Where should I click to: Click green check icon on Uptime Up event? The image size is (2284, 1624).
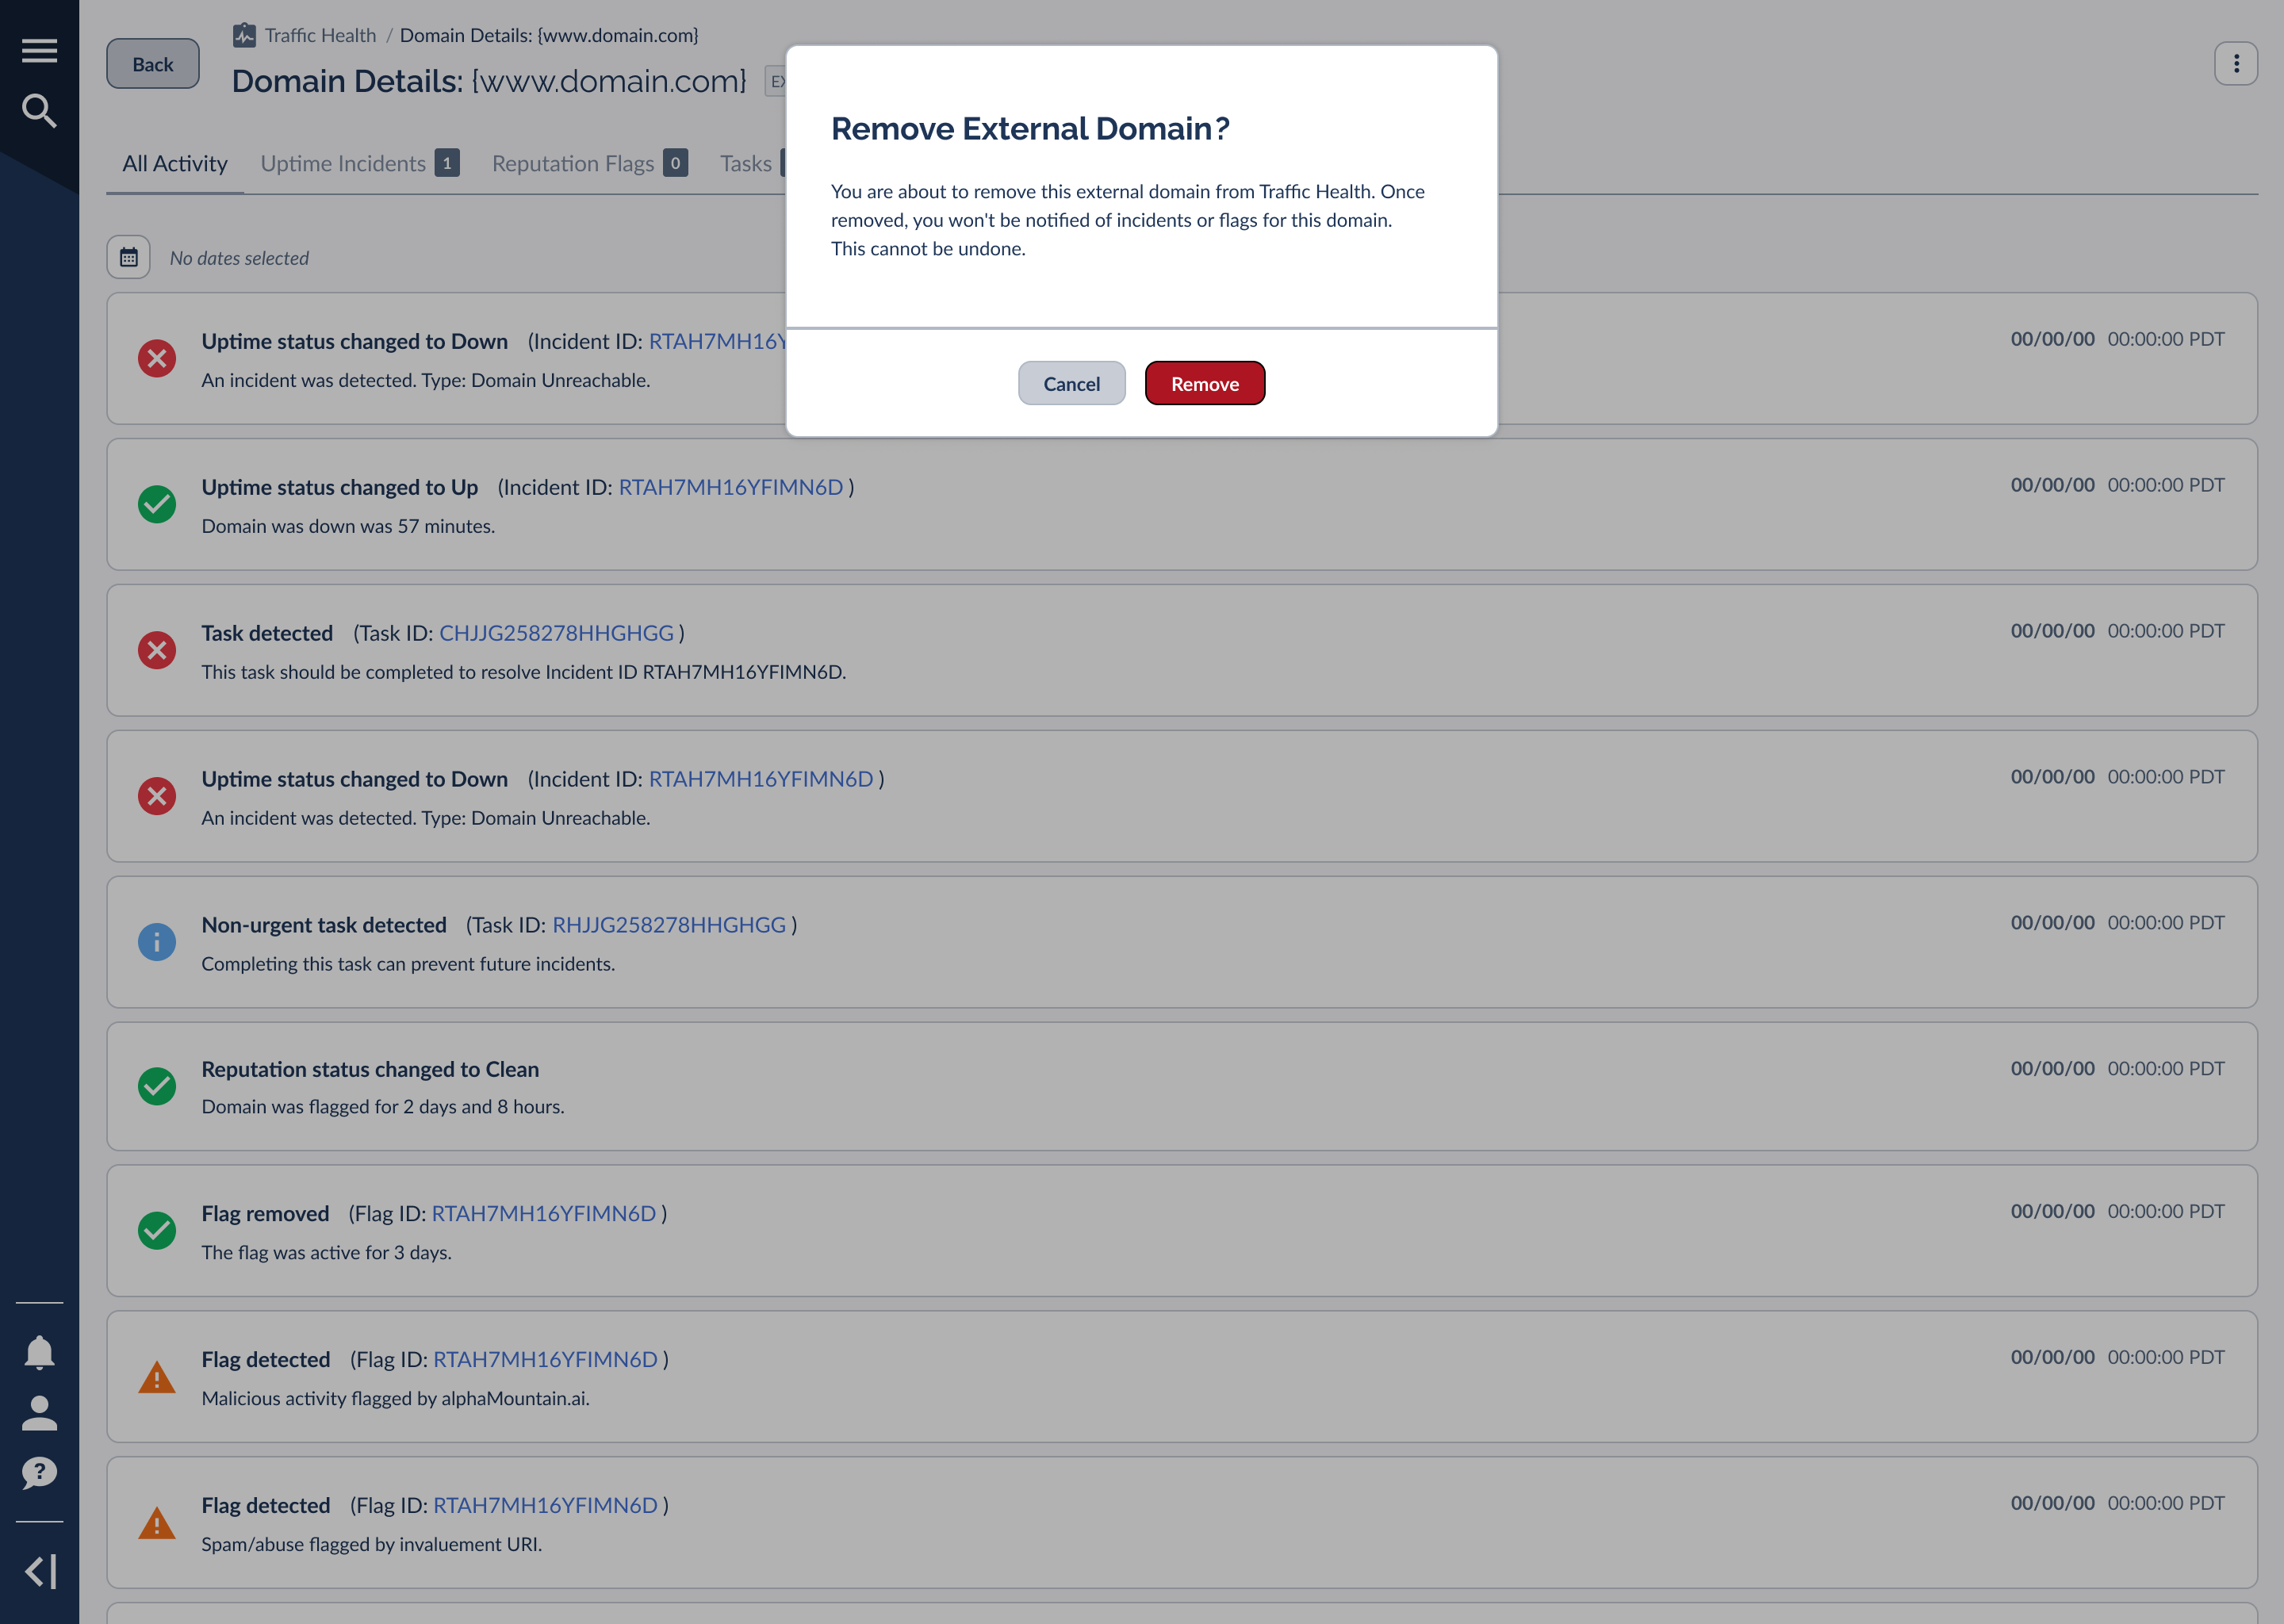coord(157,504)
